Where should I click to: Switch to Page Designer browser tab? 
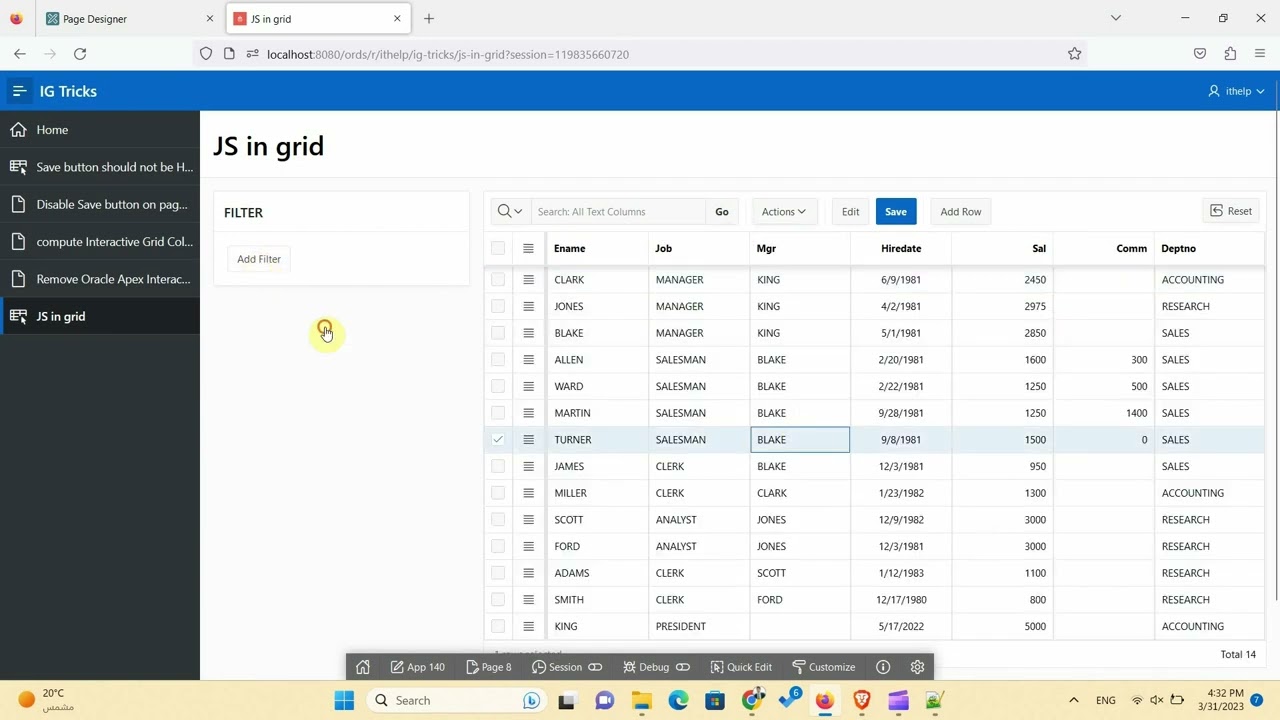130,18
